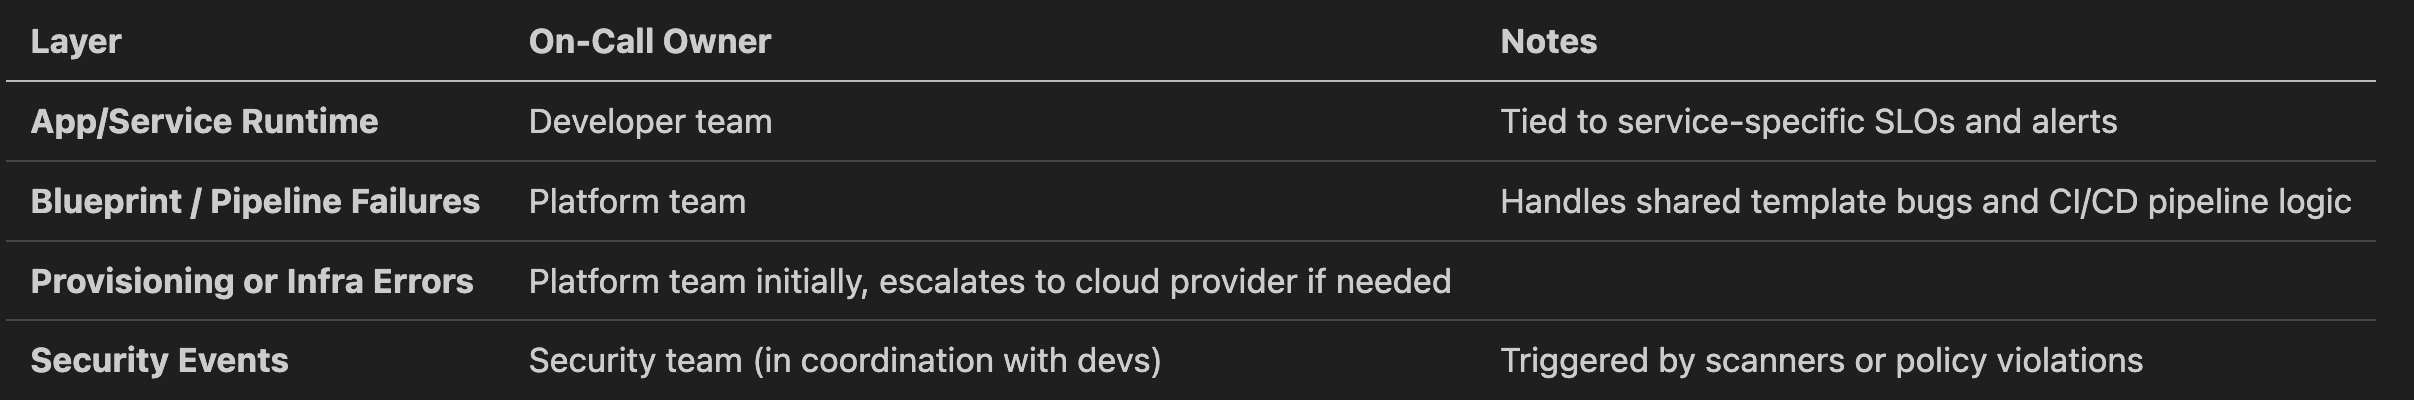Click Platform team in Blueprint row
The image size is (2414, 400).
pos(637,202)
